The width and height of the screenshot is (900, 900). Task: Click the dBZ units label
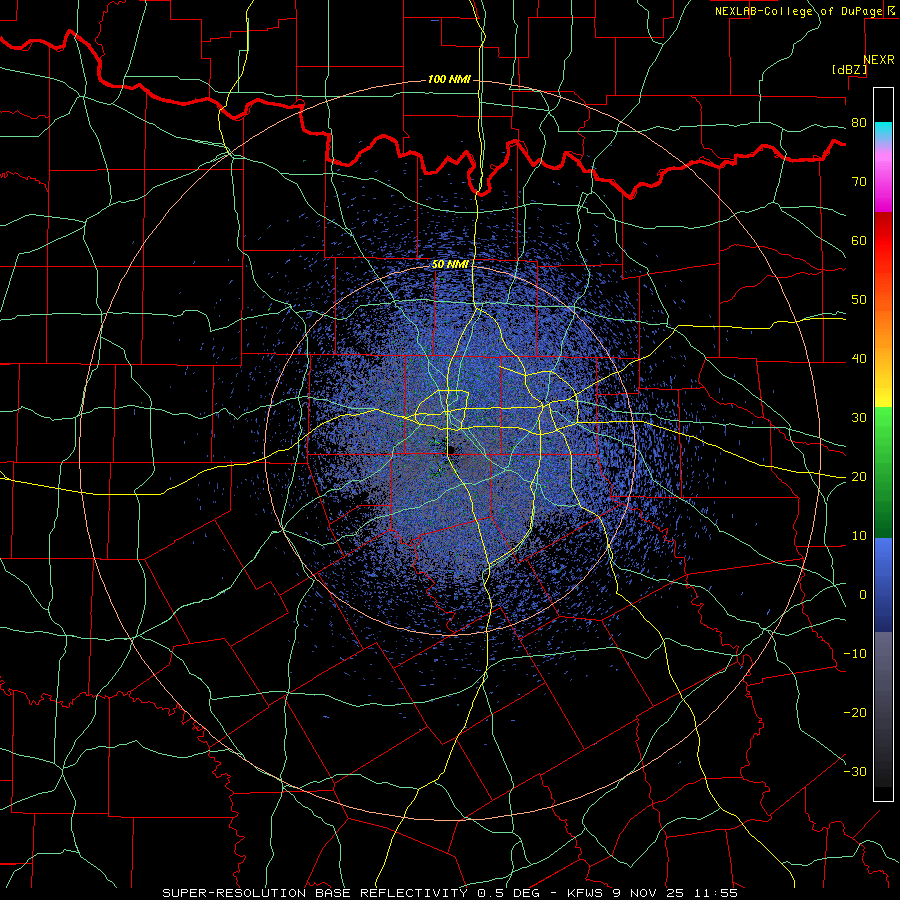(849, 69)
